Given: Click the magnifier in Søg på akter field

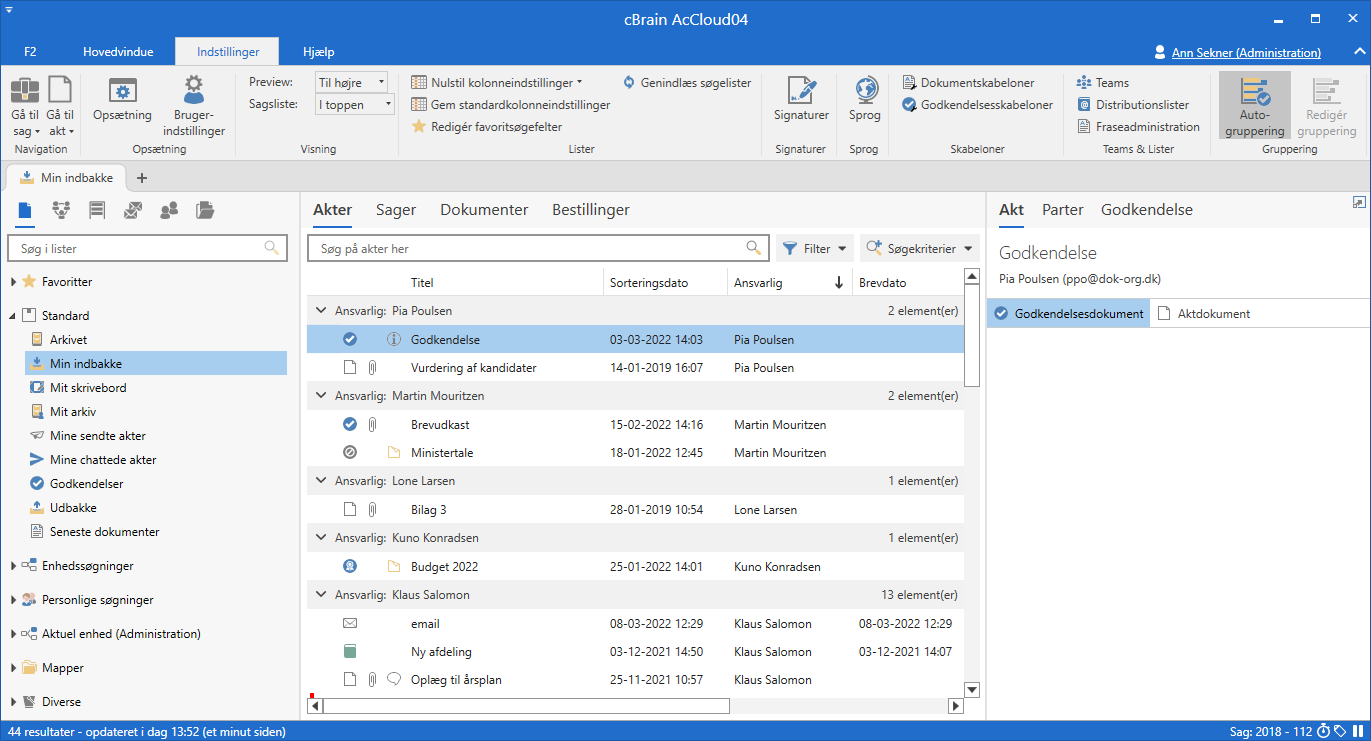Looking at the screenshot, I should click(x=754, y=248).
